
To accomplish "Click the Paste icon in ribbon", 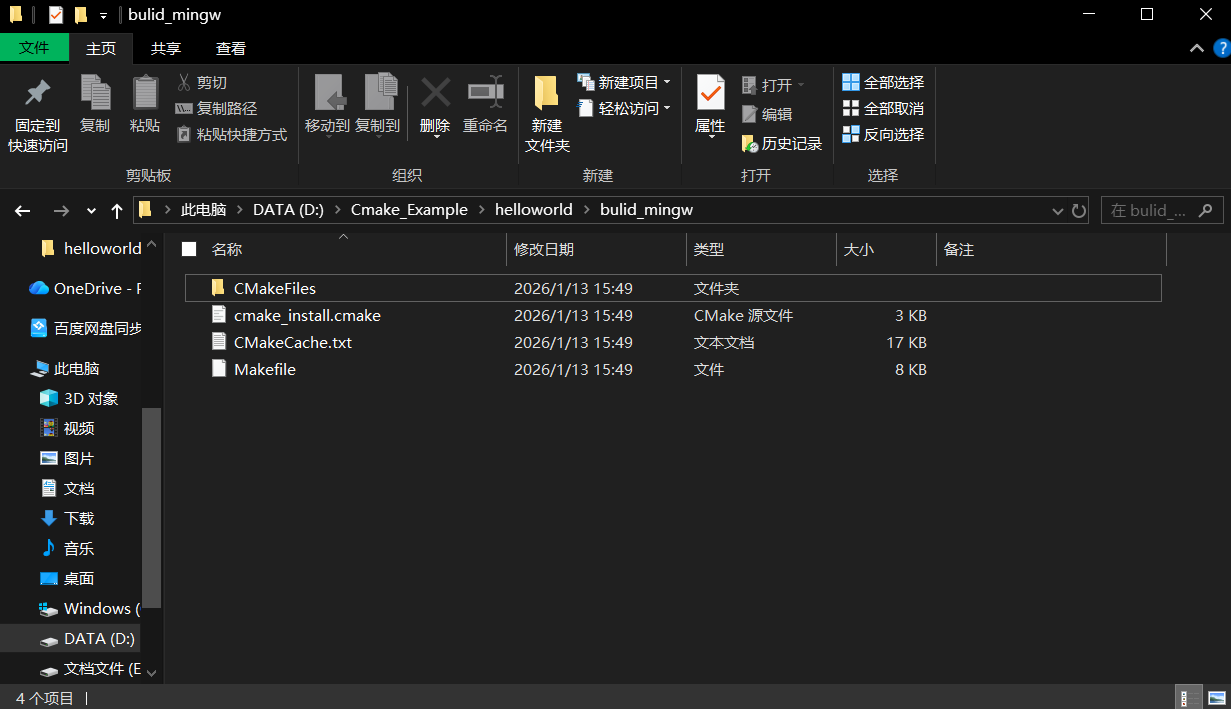I will pos(145,94).
